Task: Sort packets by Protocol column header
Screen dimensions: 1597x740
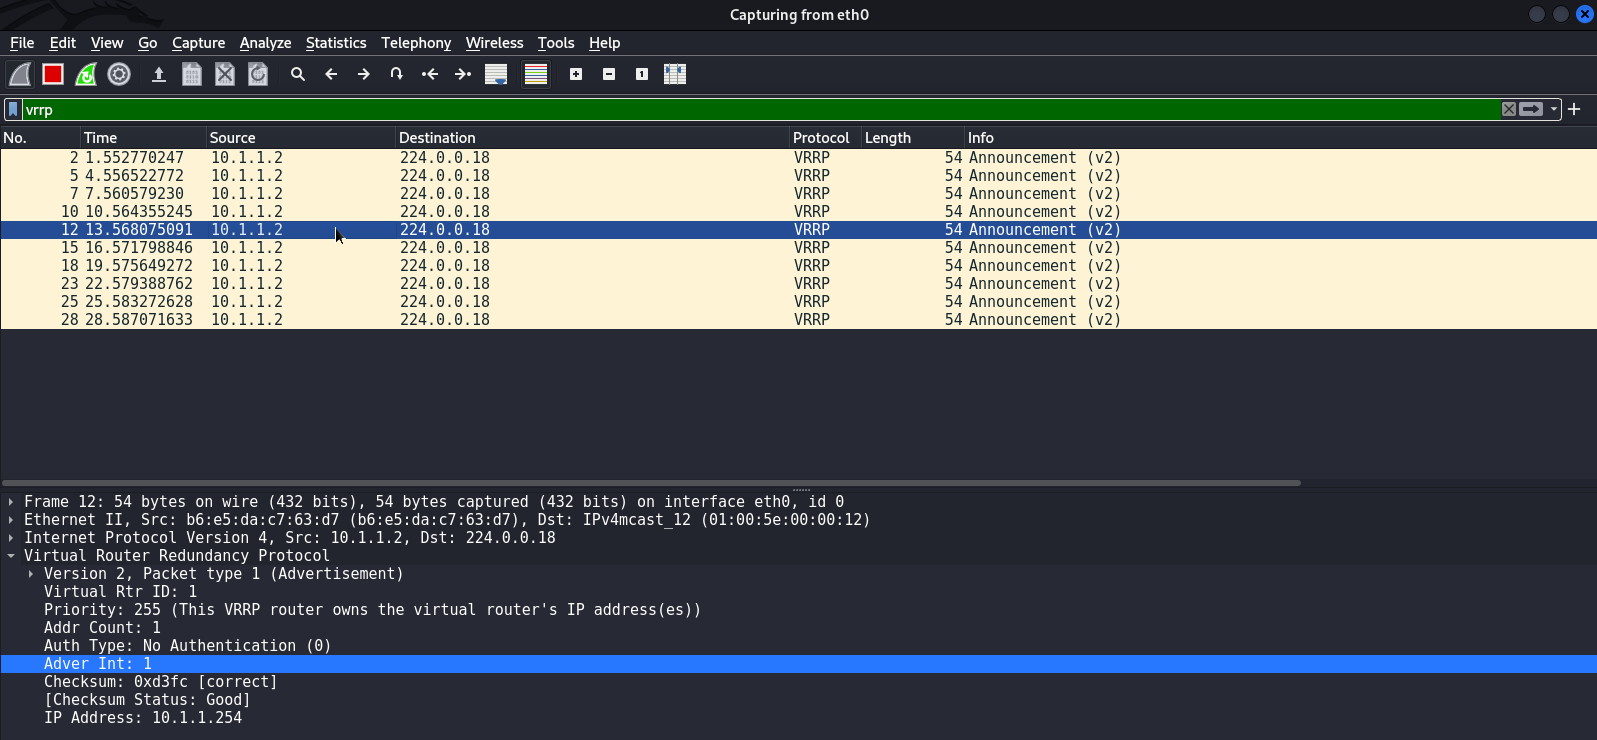Action: [820, 138]
